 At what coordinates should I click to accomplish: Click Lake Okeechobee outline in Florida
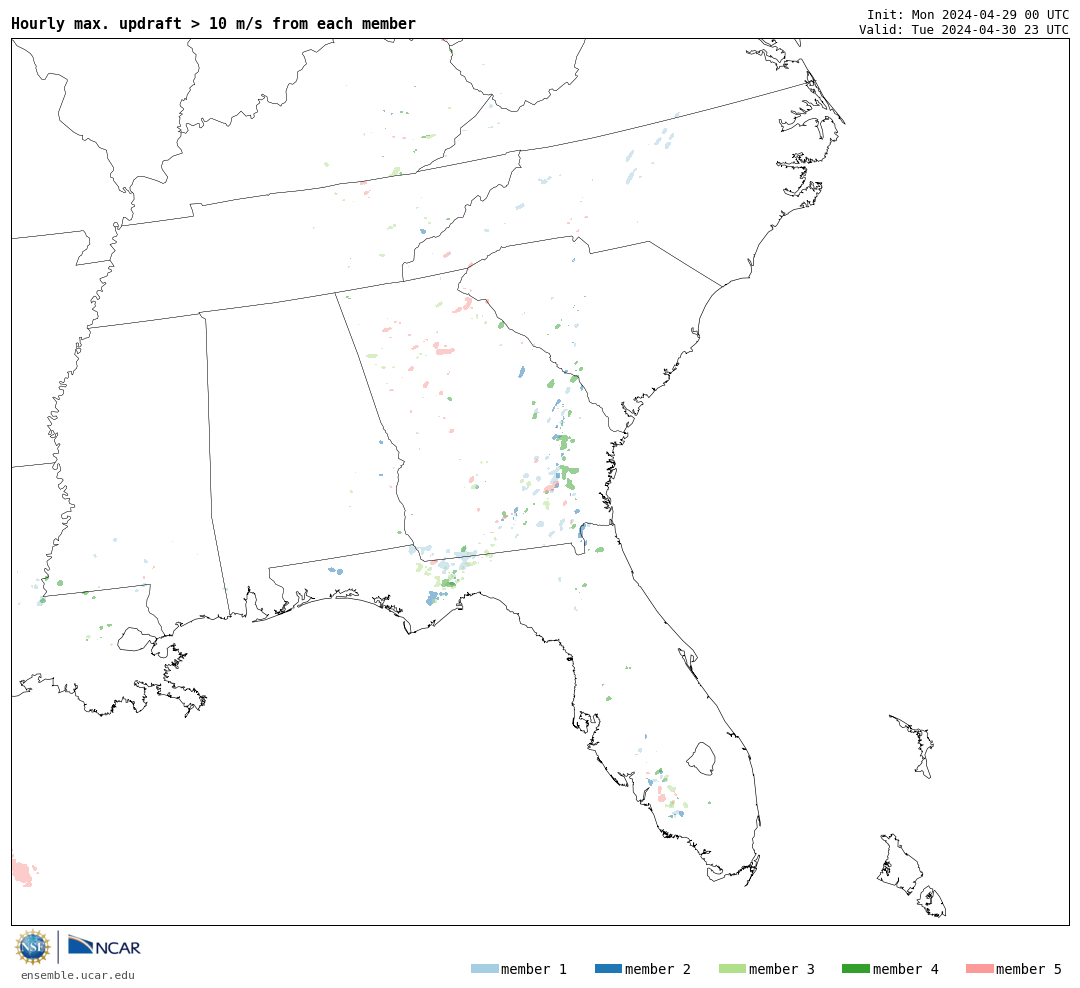[x=701, y=759]
